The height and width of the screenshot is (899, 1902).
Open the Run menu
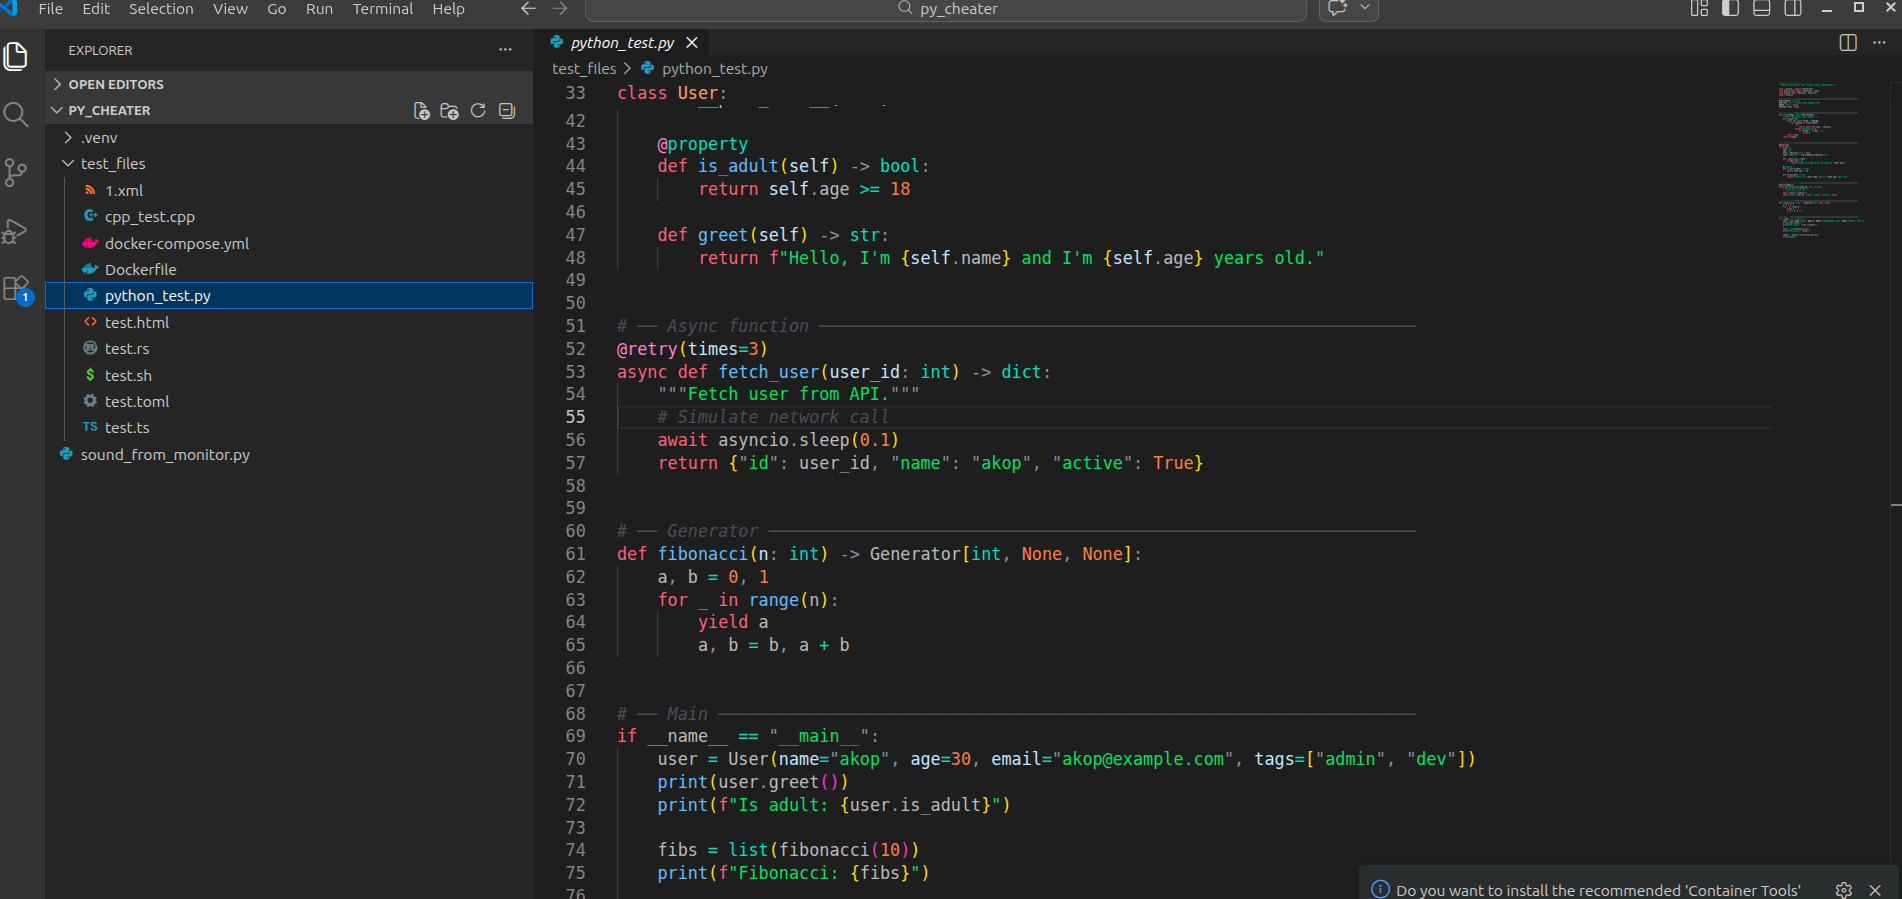(x=319, y=9)
